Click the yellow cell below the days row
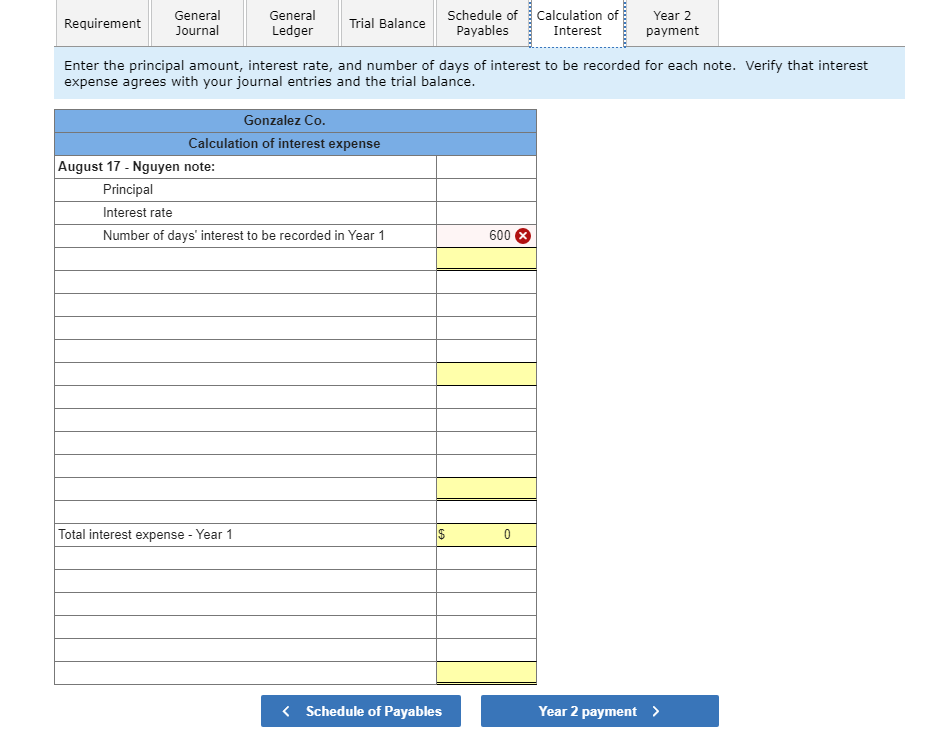 tap(485, 258)
